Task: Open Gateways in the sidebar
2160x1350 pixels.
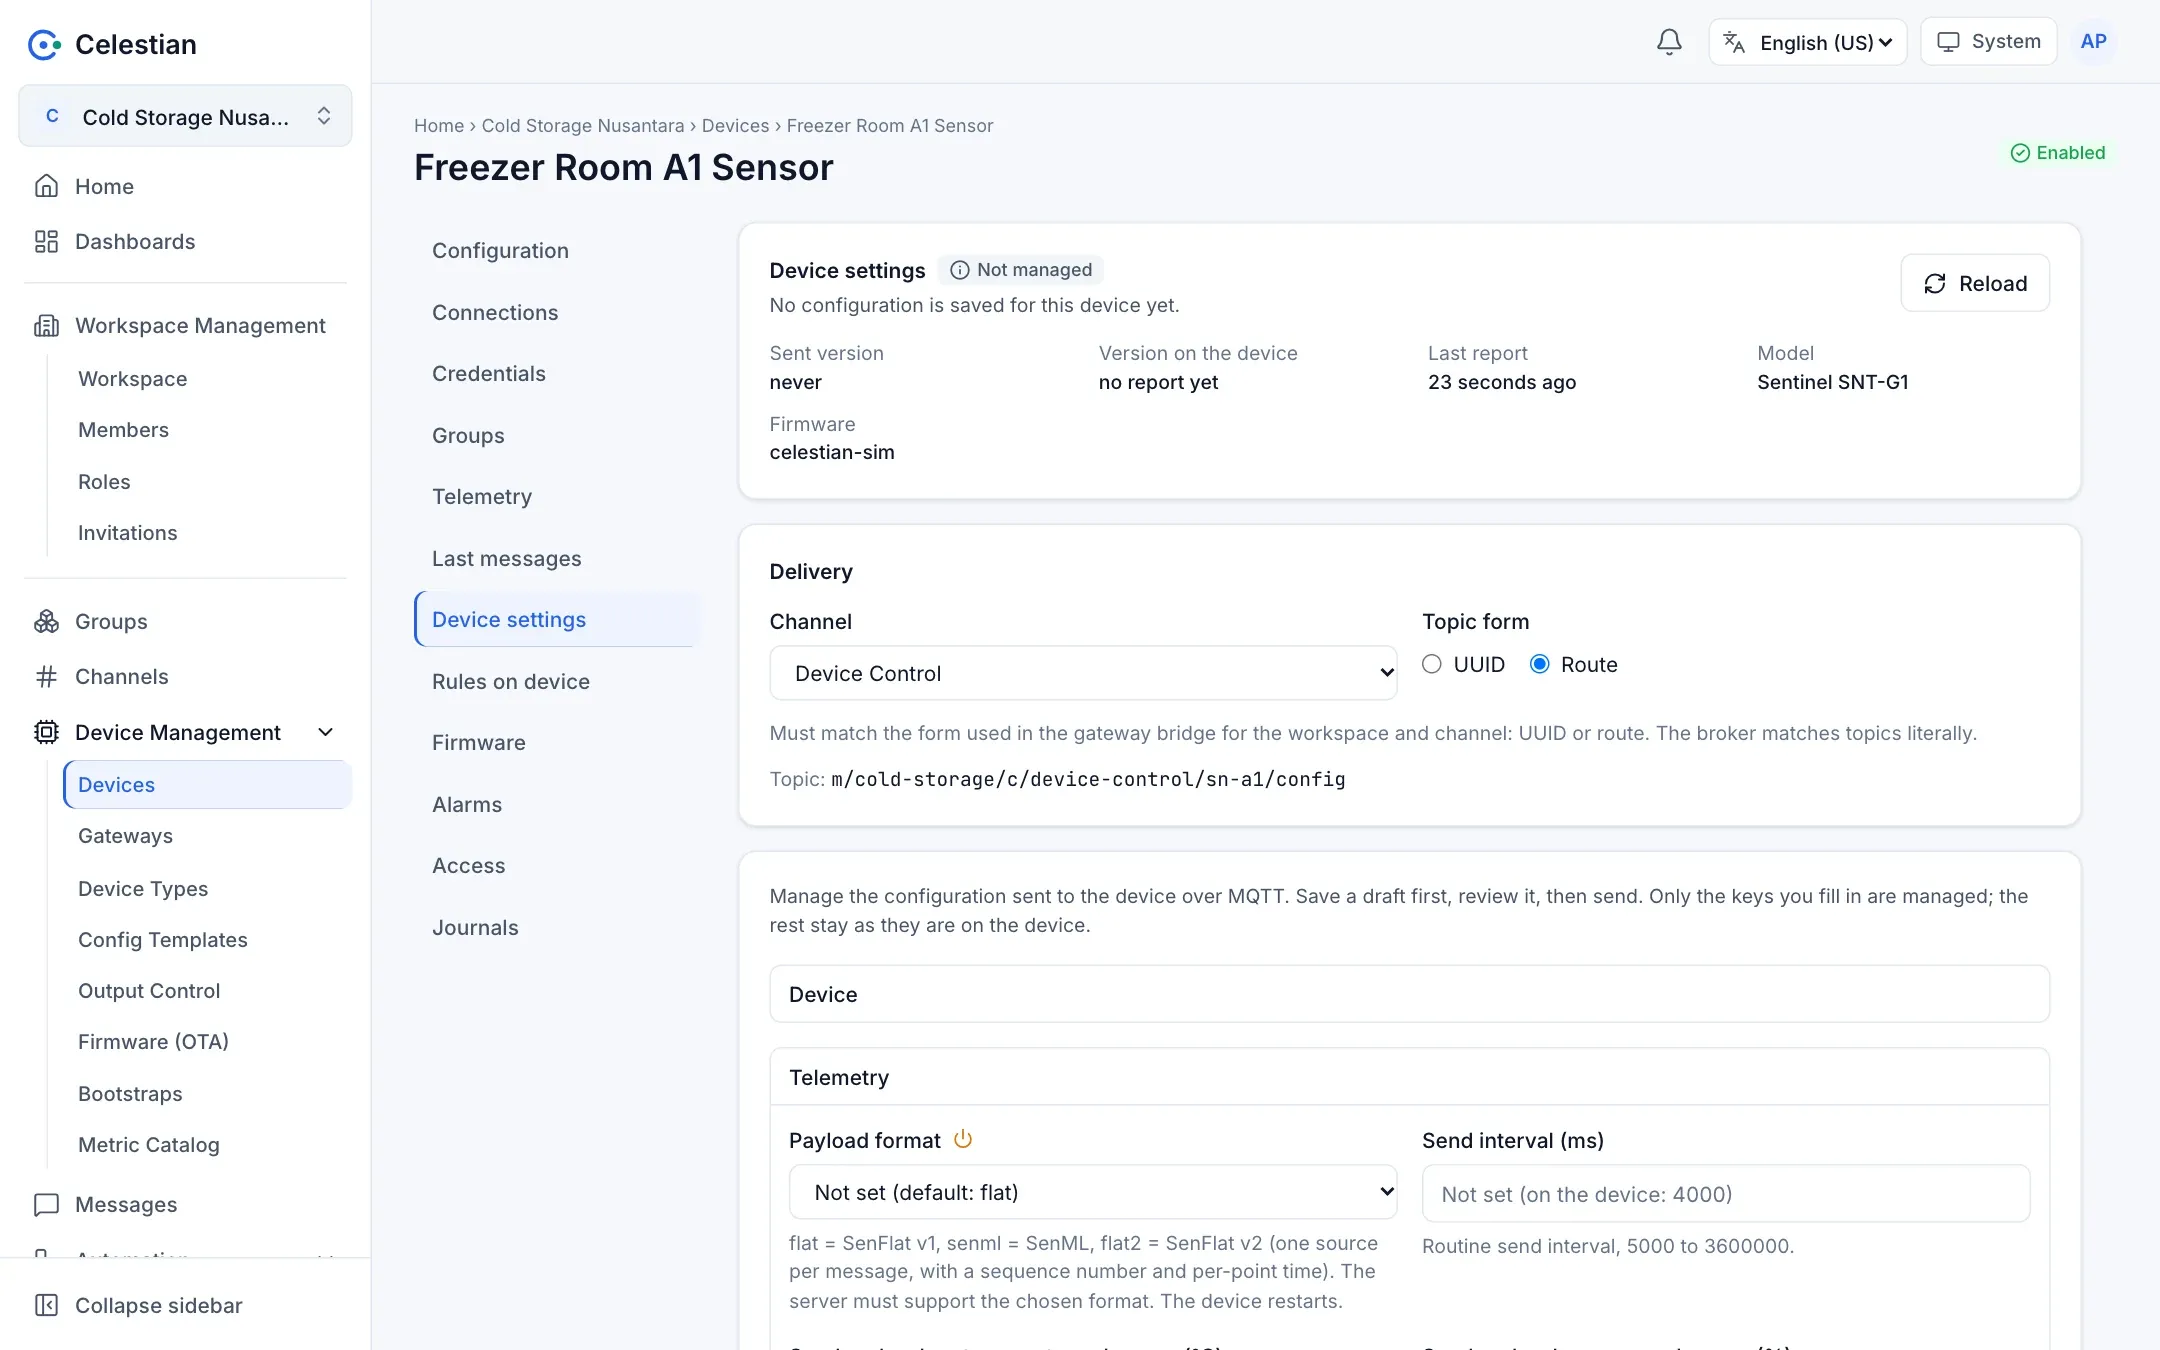Action: 125,836
